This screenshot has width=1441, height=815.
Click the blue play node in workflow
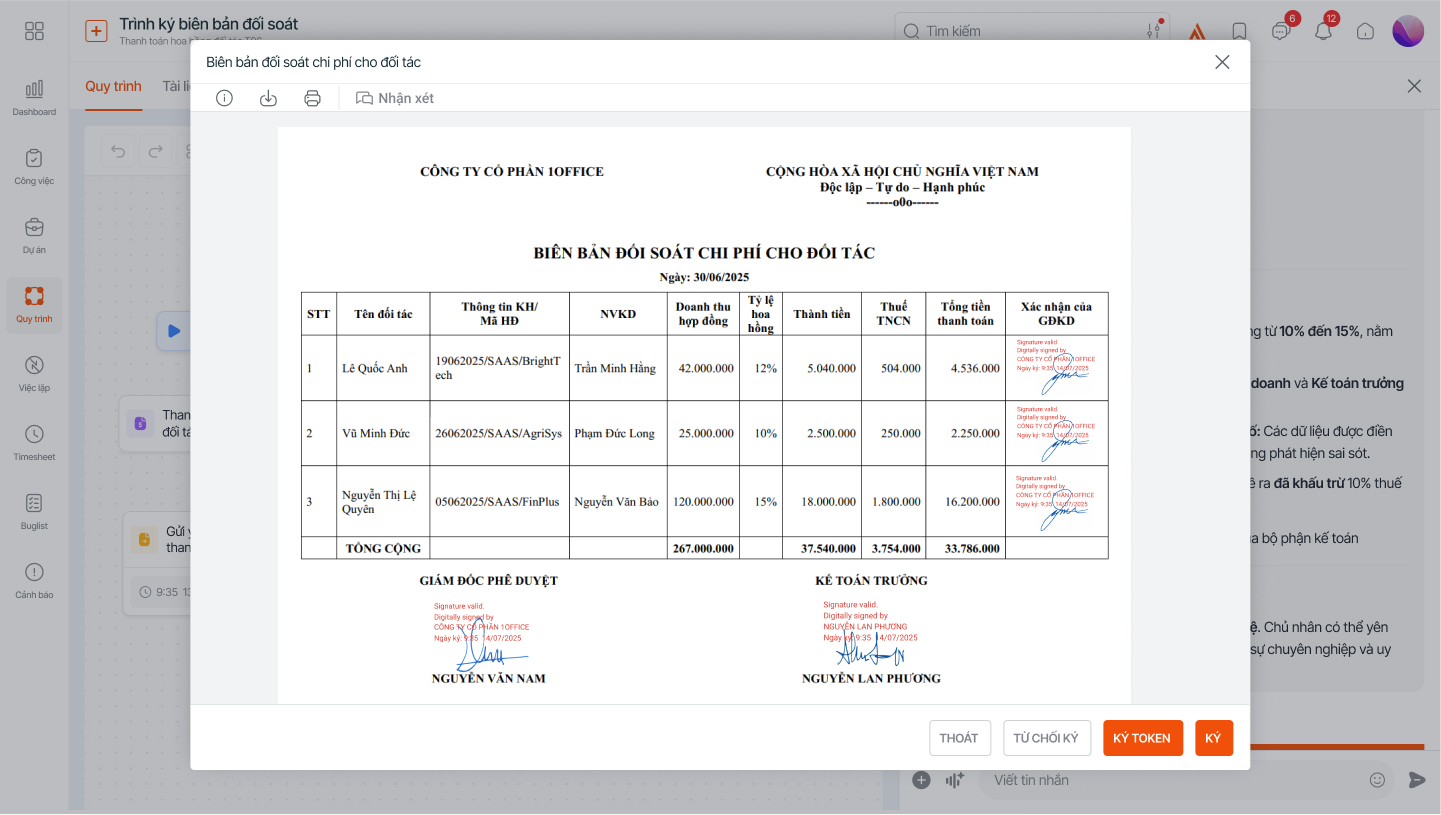pos(174,331)
